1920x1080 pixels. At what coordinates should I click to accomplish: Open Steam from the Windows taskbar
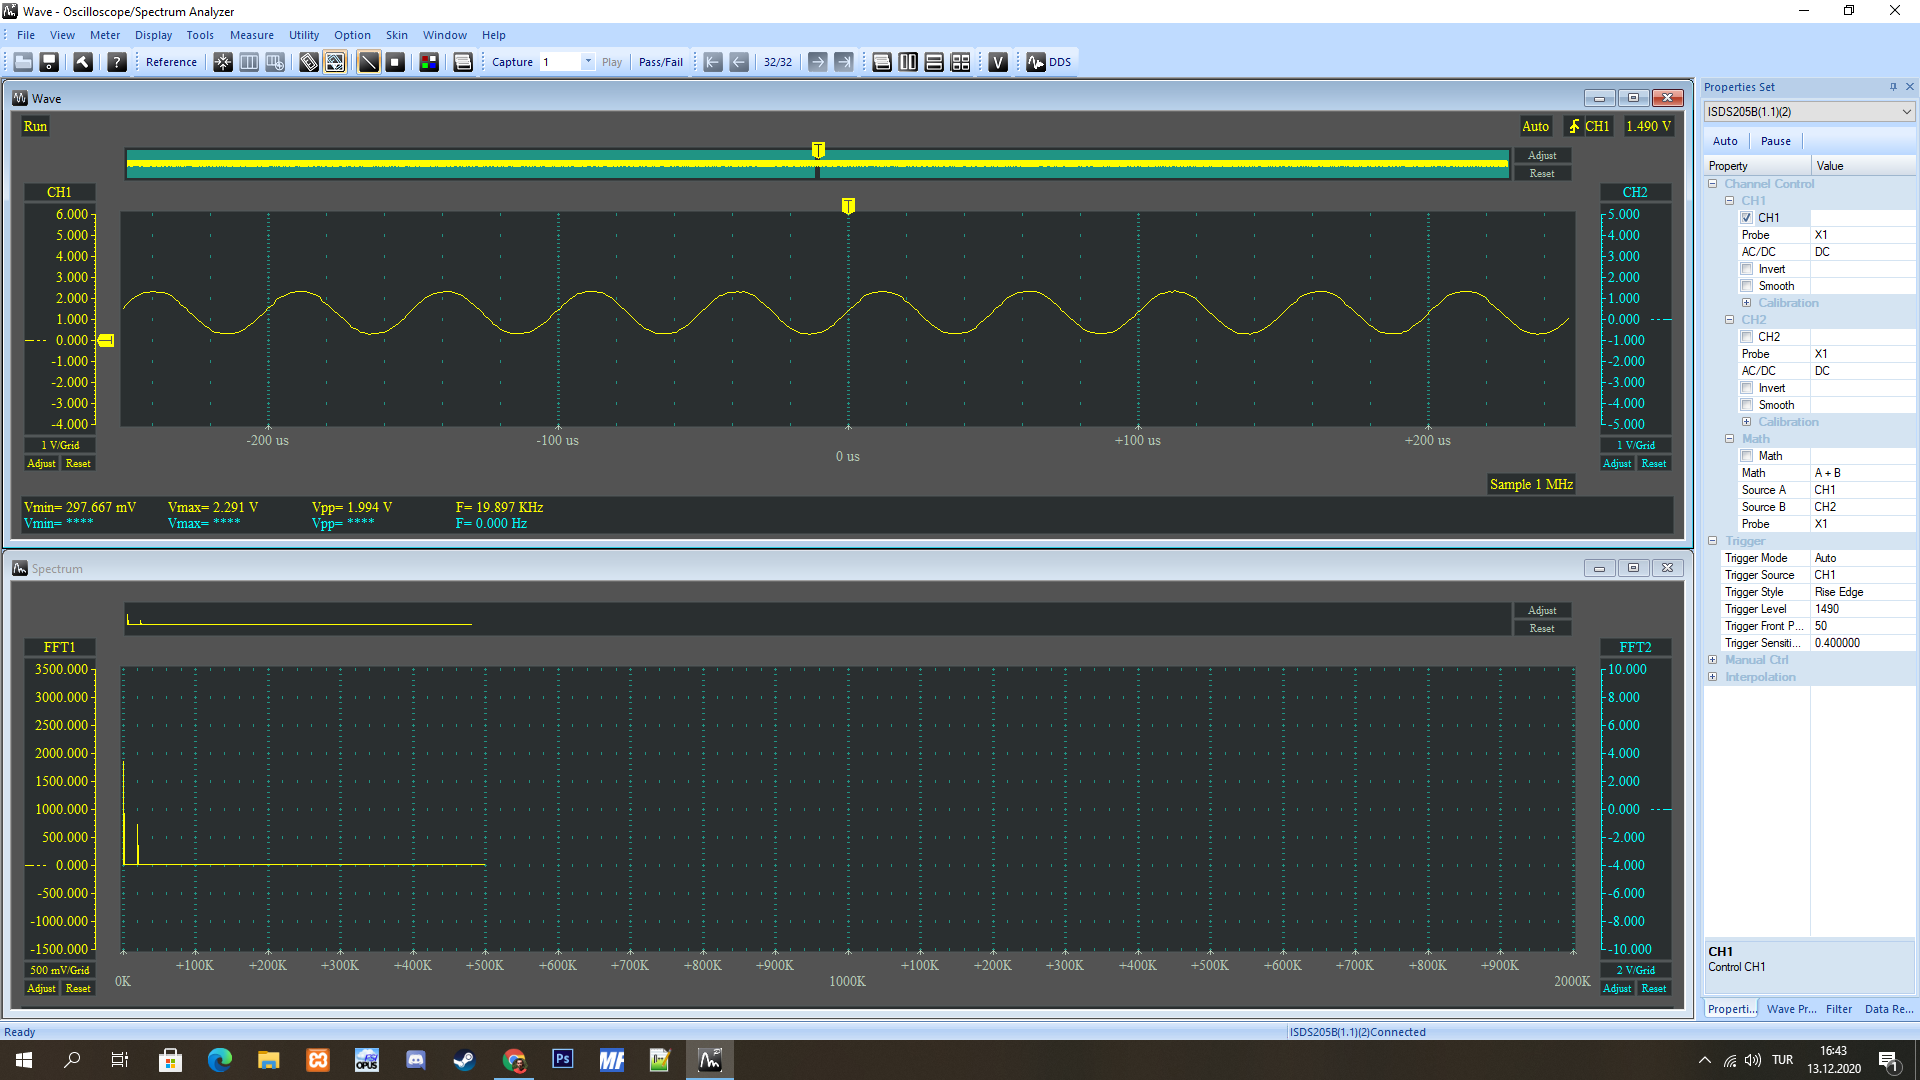464,1060
